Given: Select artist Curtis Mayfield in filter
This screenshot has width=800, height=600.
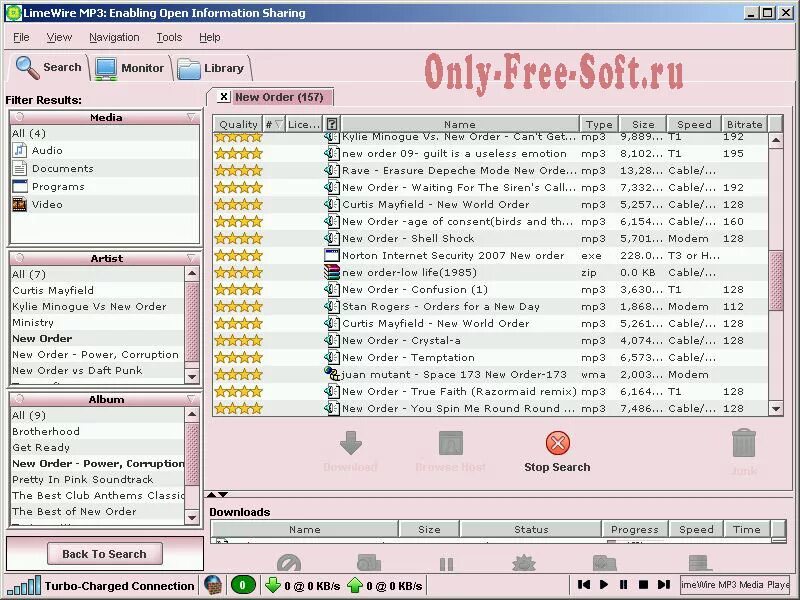Looking at the screenshot, I should [x=53, y=290].
